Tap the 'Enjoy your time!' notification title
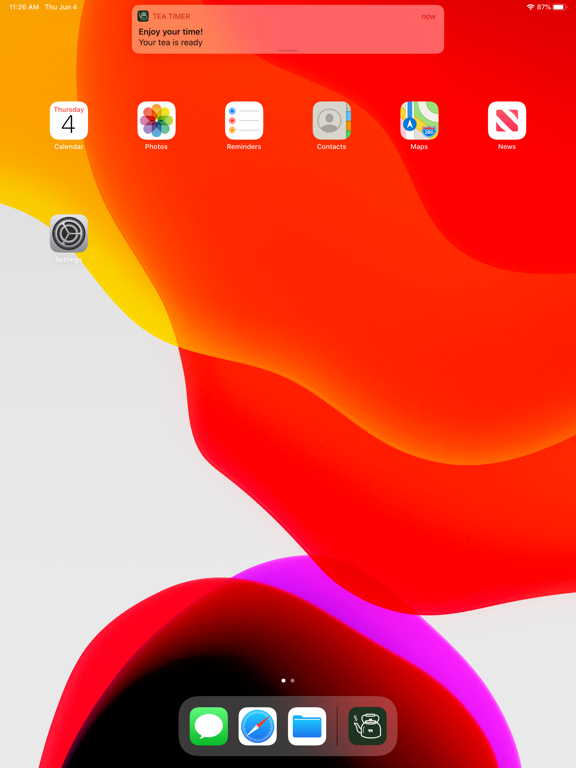 pyautogui.click(x=170, y=32)
